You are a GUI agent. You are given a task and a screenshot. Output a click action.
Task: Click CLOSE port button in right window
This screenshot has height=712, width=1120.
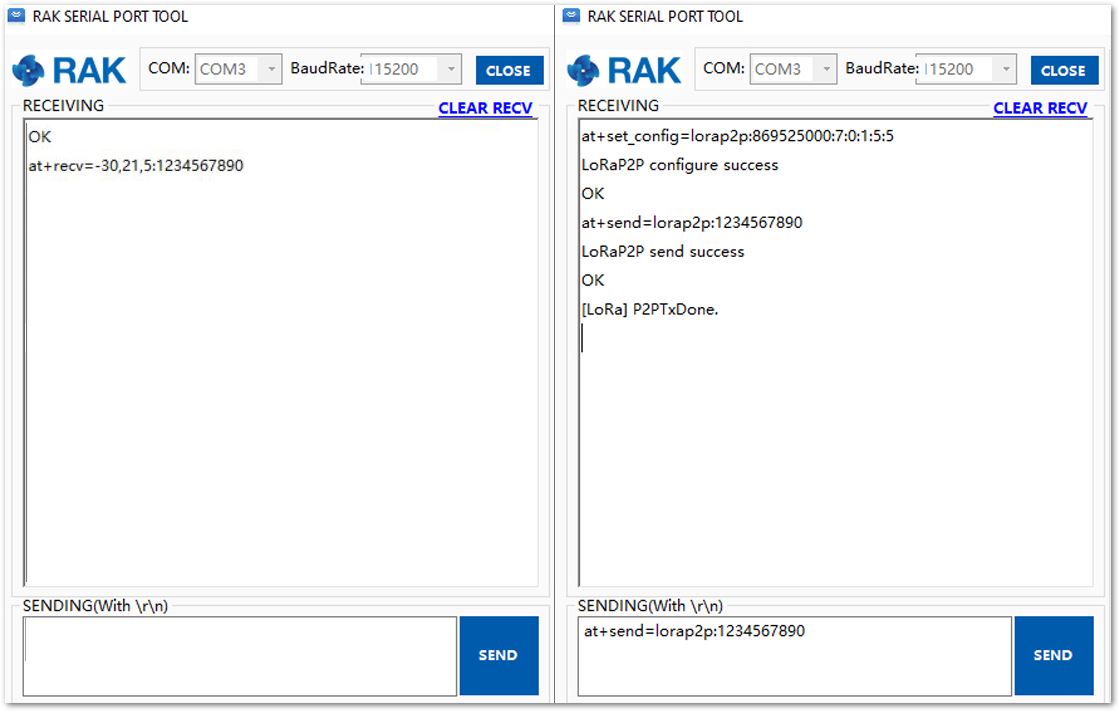pos(1064,70)
